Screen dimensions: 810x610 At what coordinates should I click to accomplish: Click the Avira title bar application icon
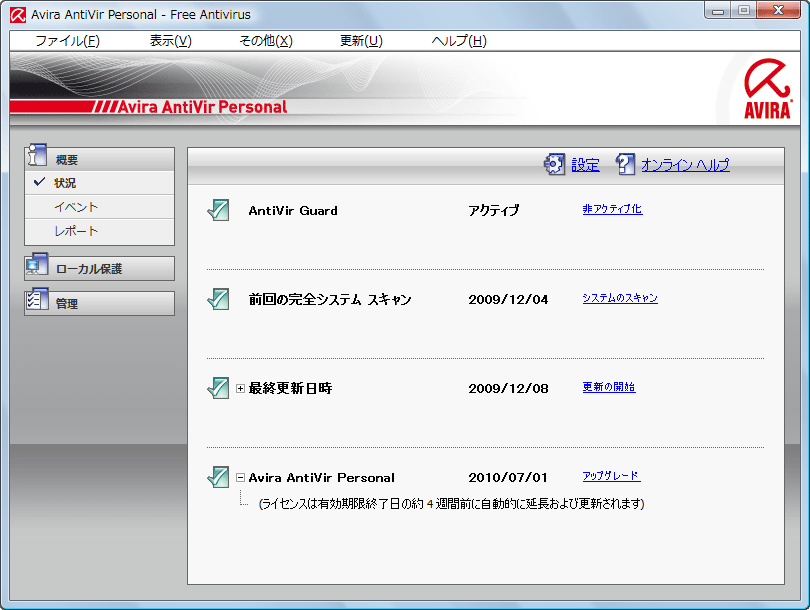(18, 15)
